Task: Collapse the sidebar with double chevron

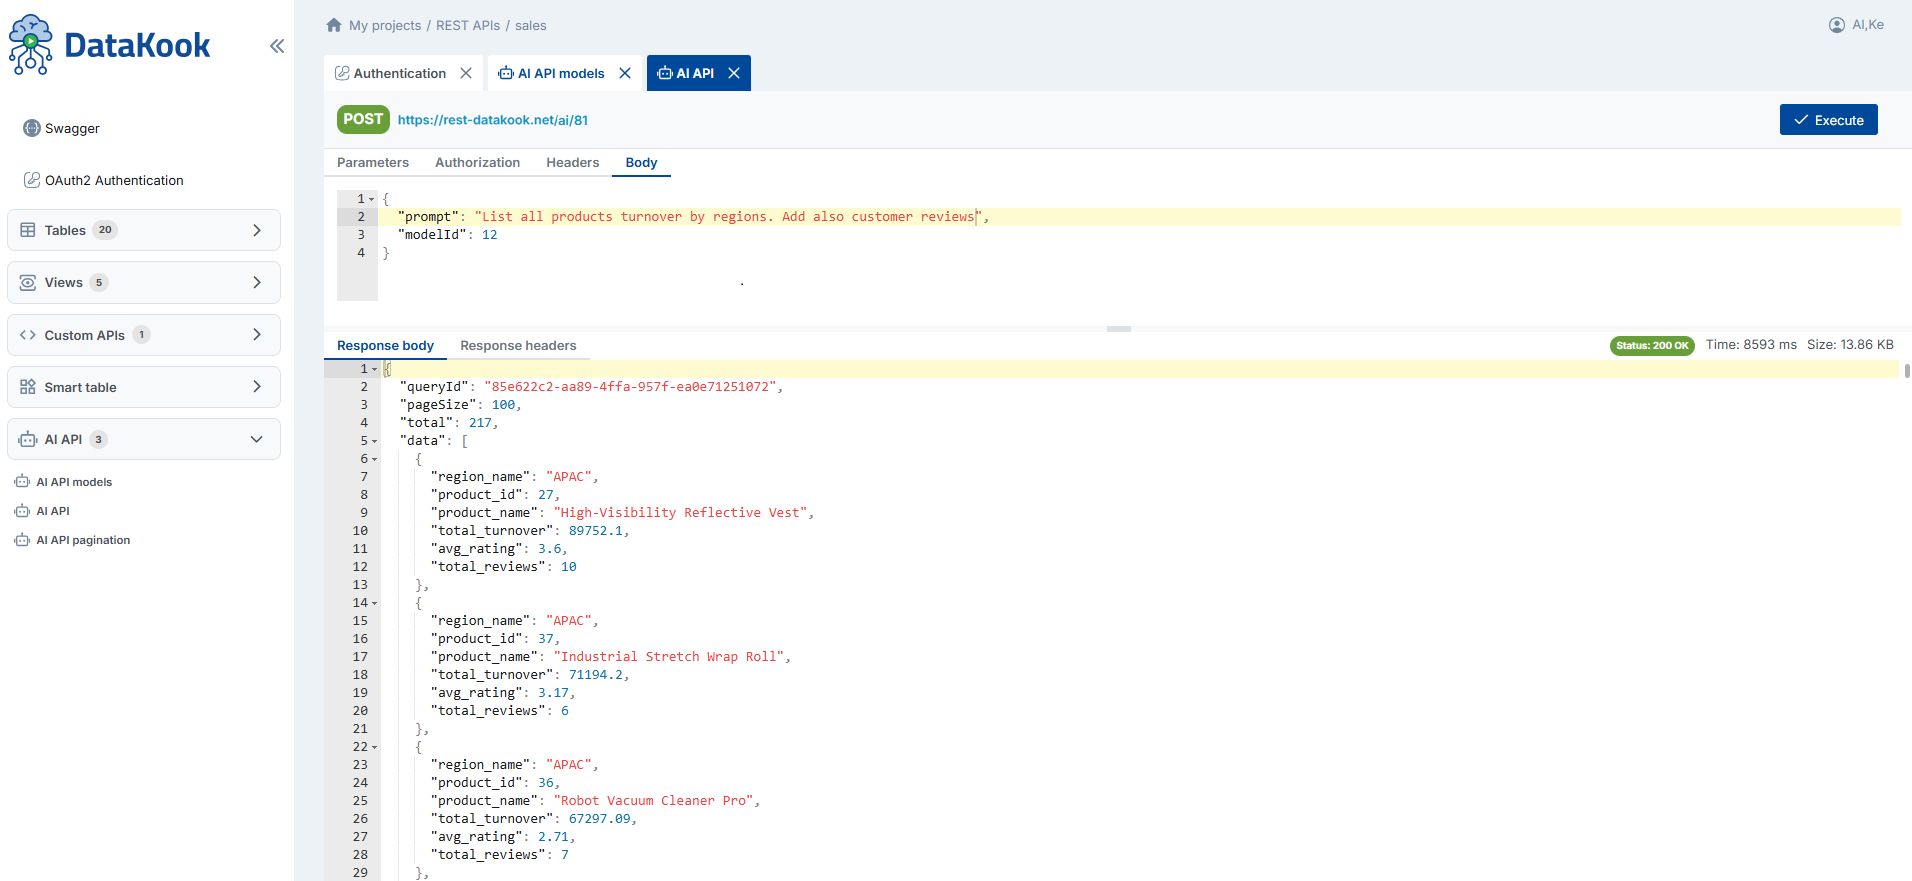Action: point(277,46)
